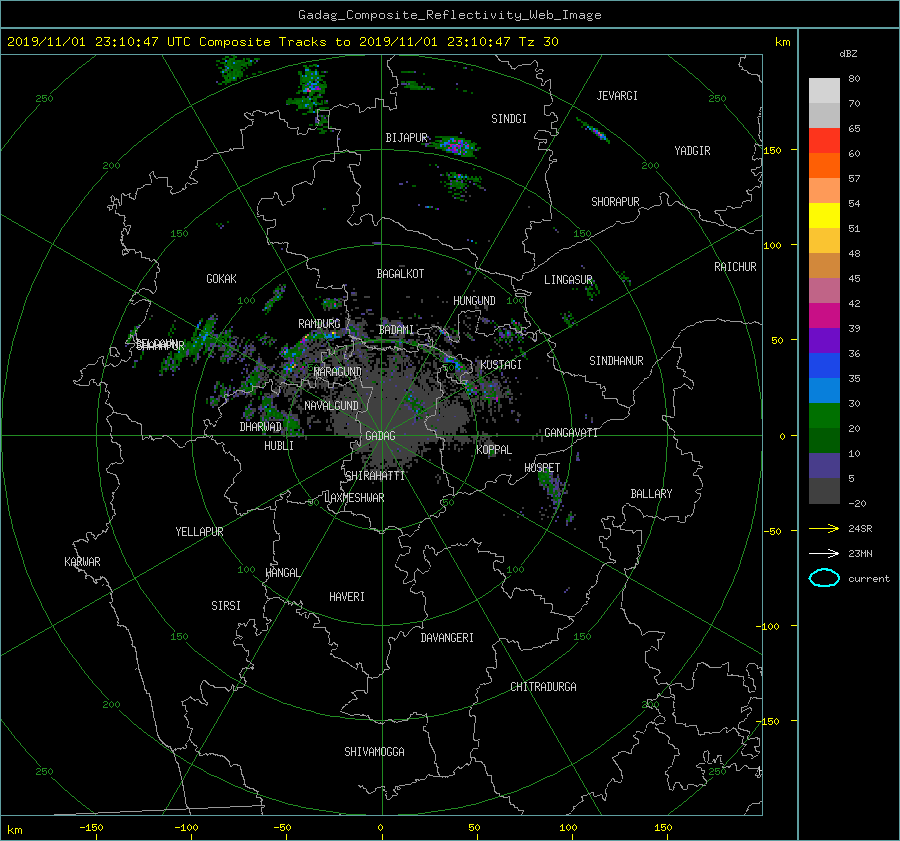Click the YELLAPUR label
This screenshot has width=900, height=841.
coord(199,532)
